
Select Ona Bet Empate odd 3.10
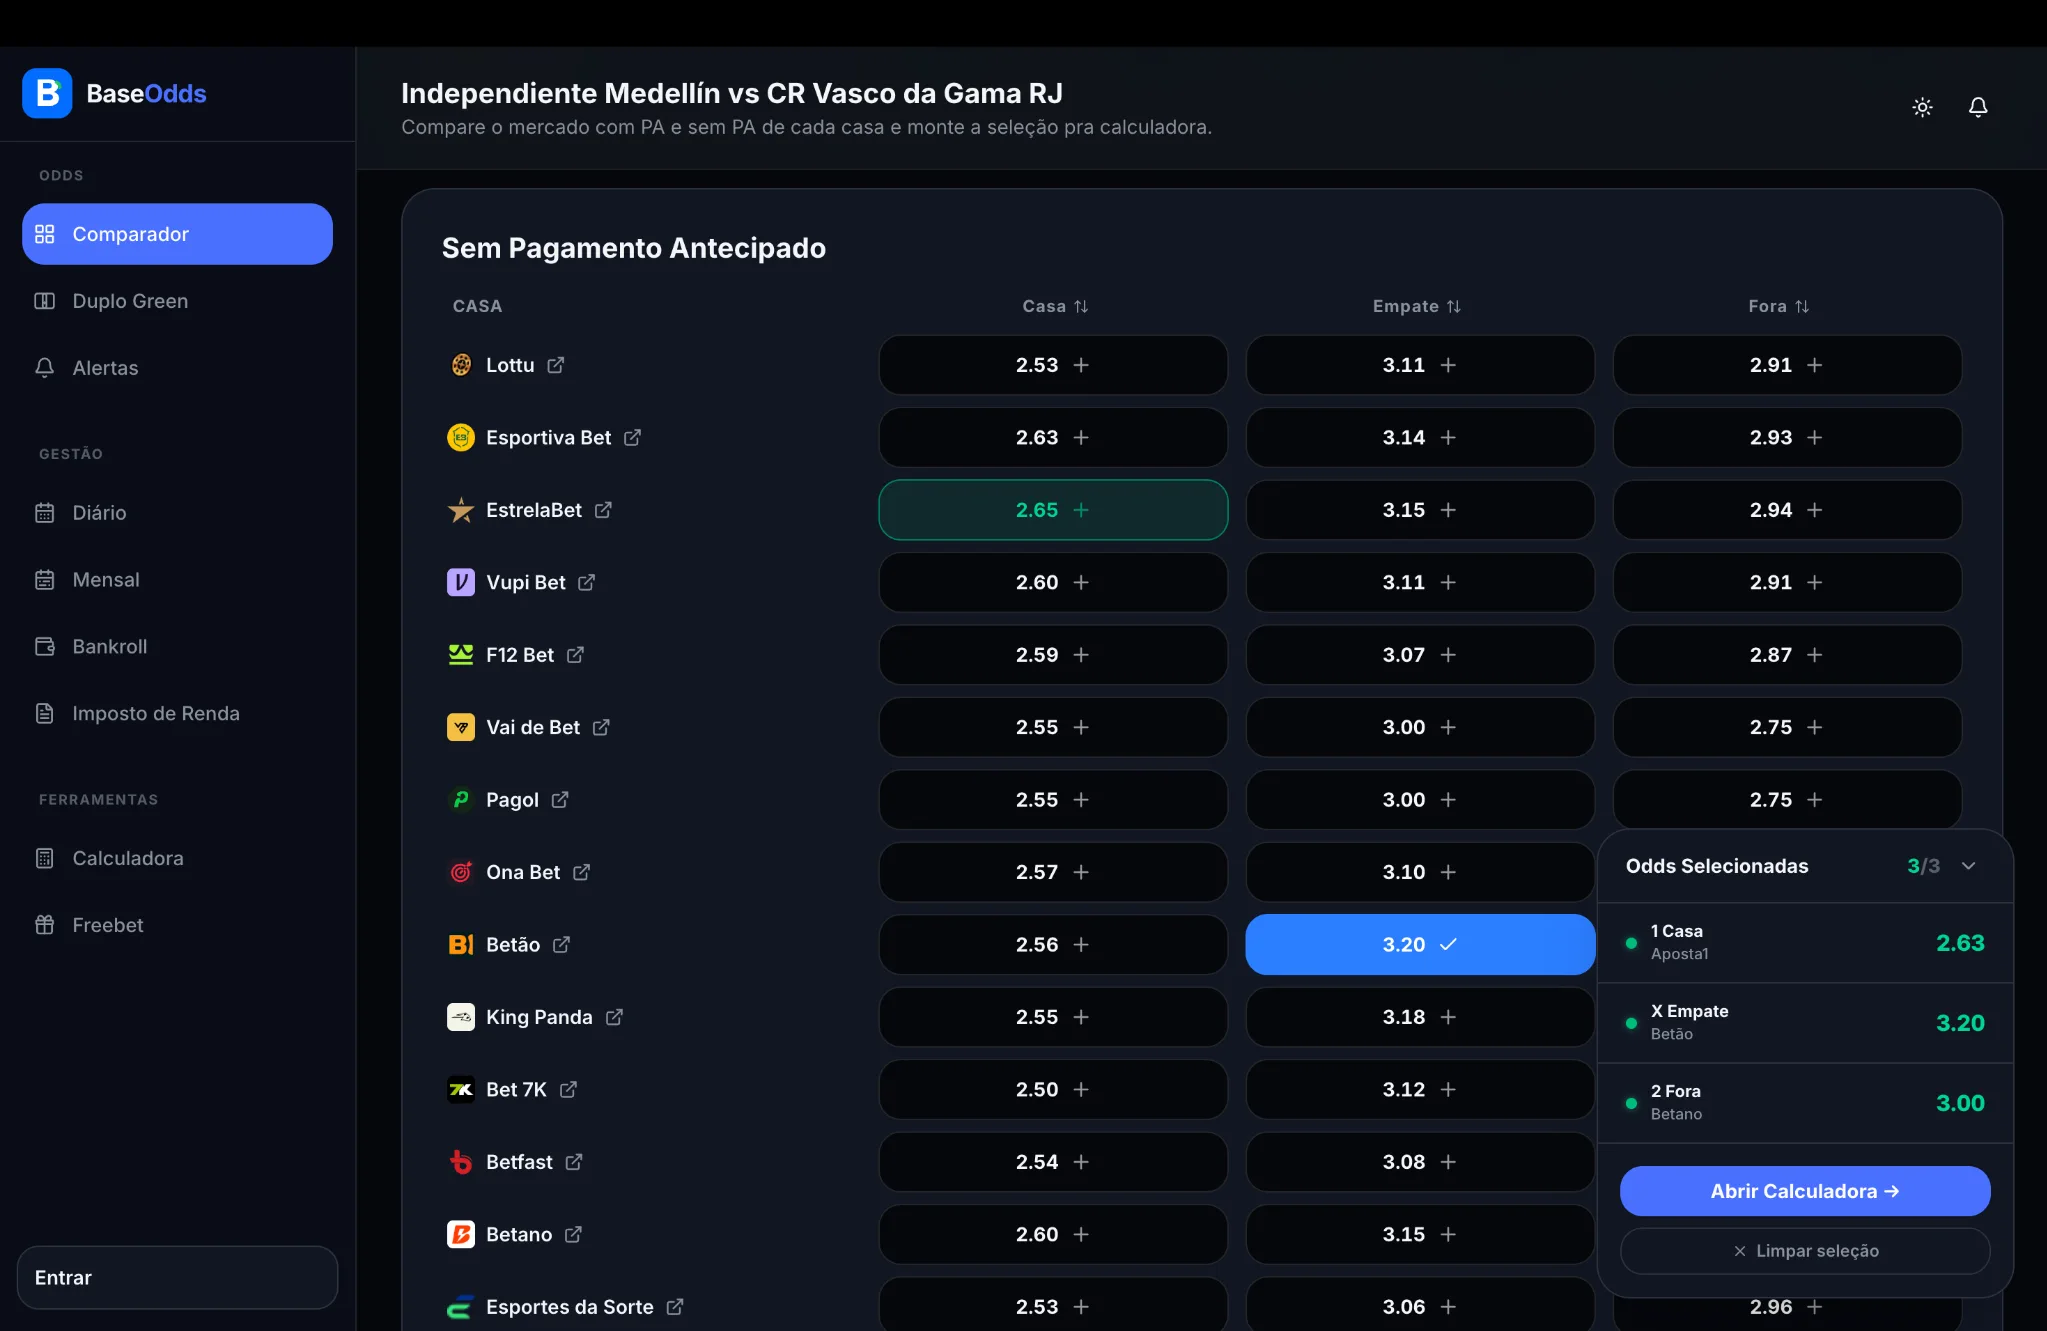(x=1420, y=872)
